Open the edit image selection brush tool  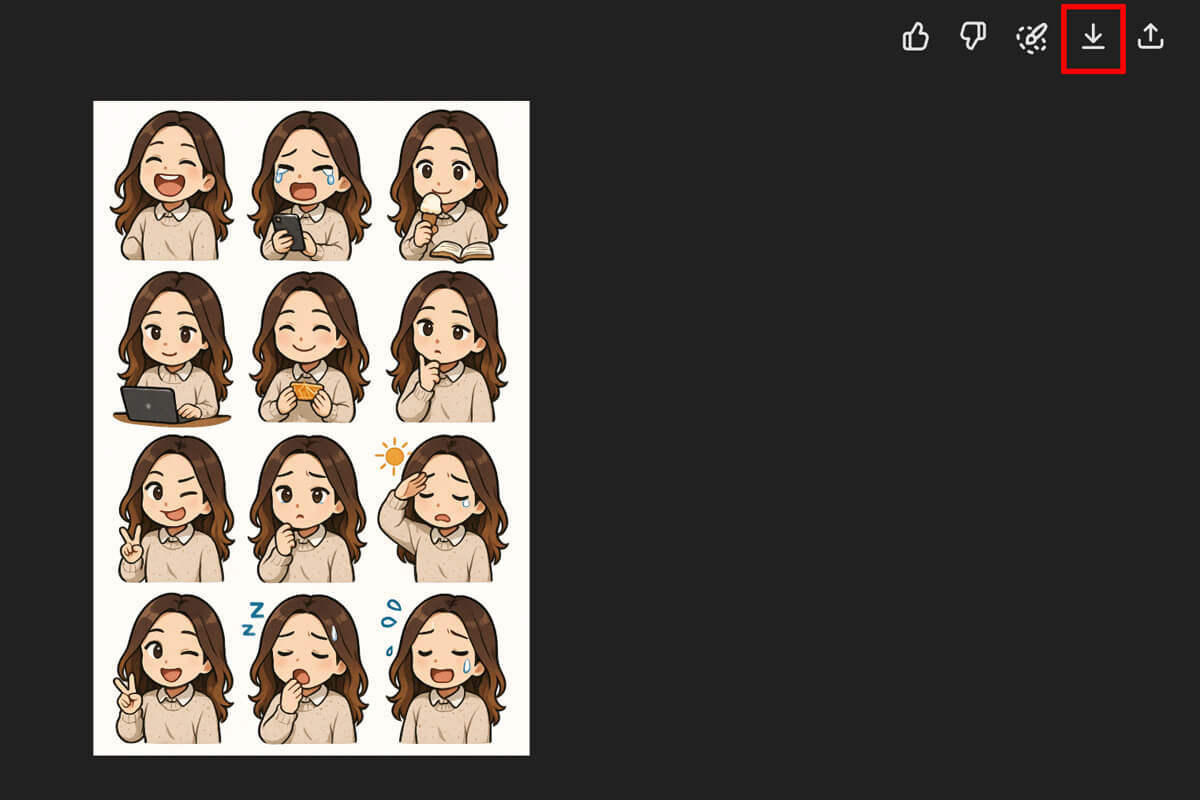[x=1031, y=38]
